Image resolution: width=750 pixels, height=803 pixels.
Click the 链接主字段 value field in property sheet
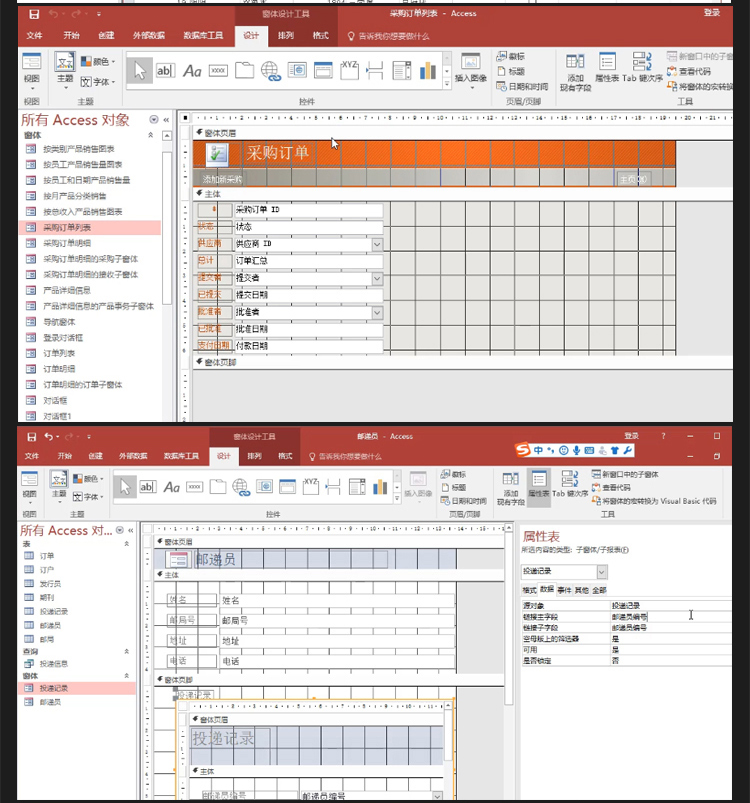(x=670, y=617)
